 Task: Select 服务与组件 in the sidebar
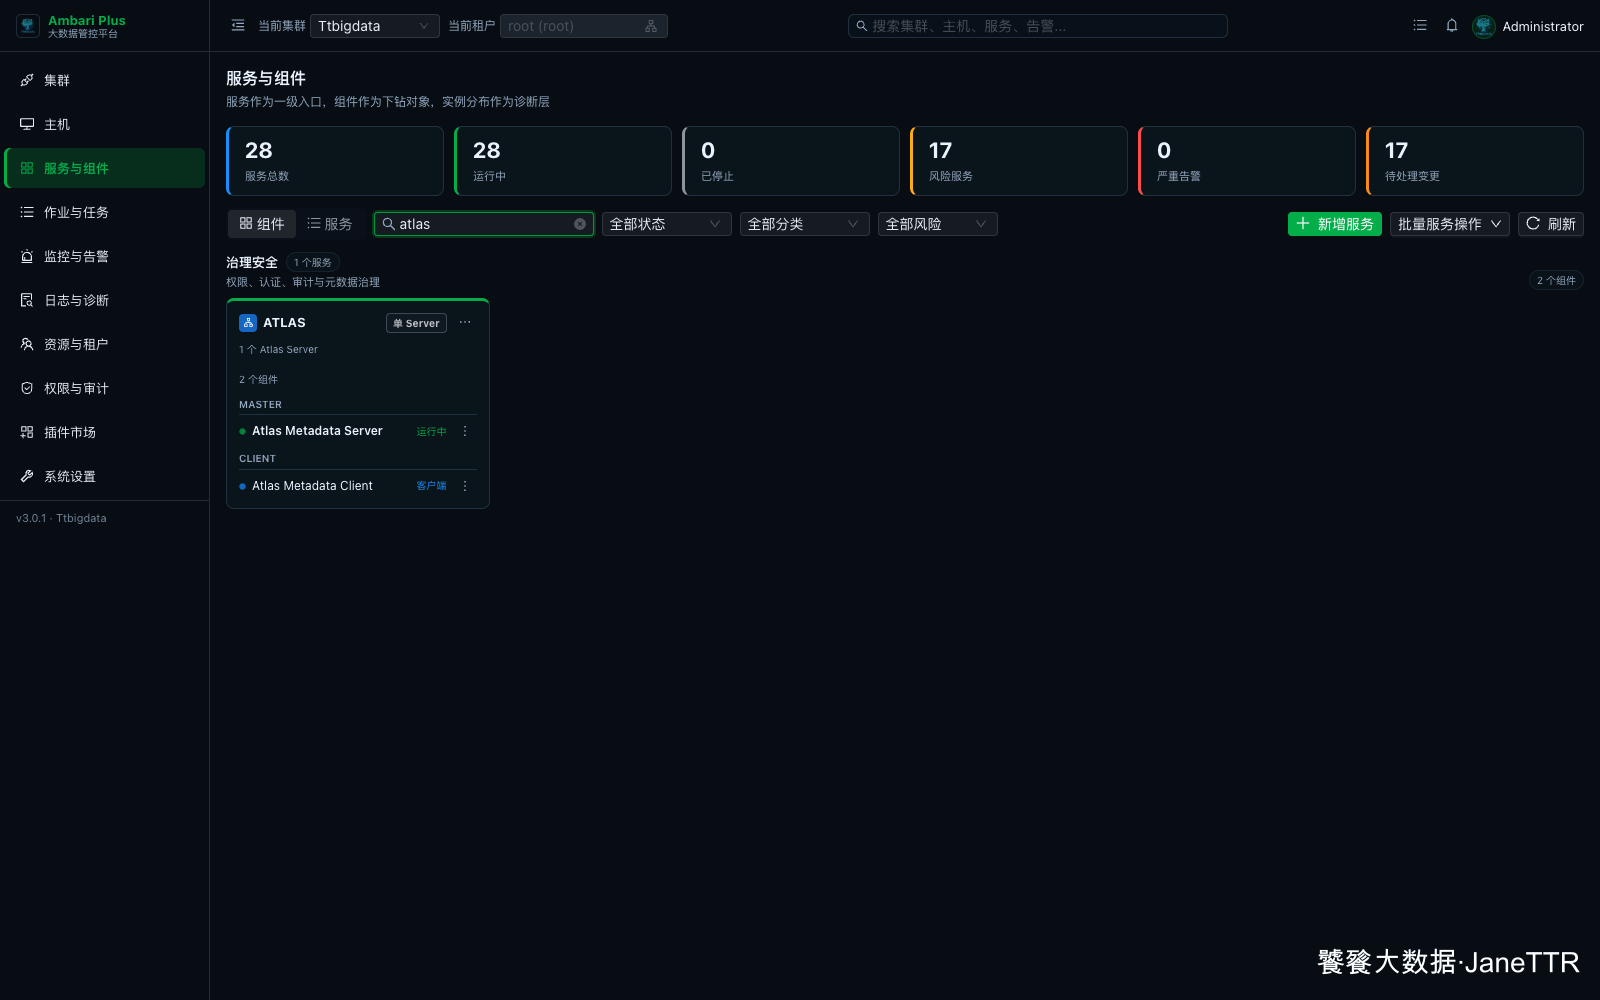click(105, 168)
